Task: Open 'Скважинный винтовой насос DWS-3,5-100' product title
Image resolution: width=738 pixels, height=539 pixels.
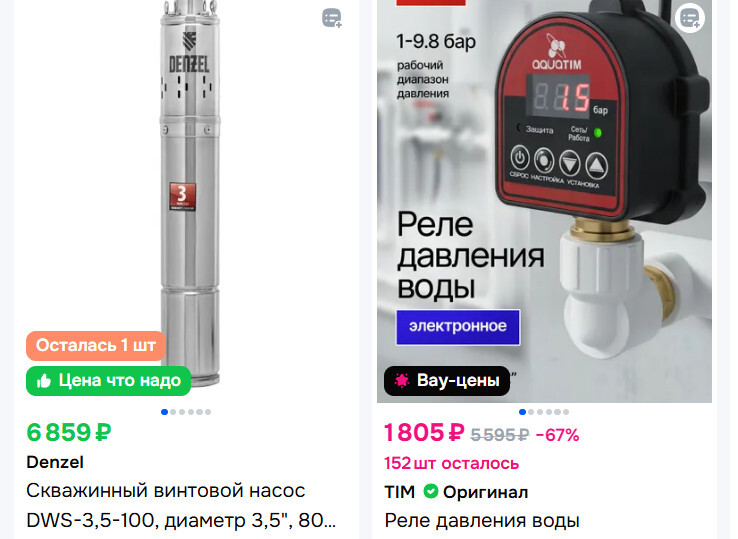Action: pyautogui.click(x=181, y=506)
